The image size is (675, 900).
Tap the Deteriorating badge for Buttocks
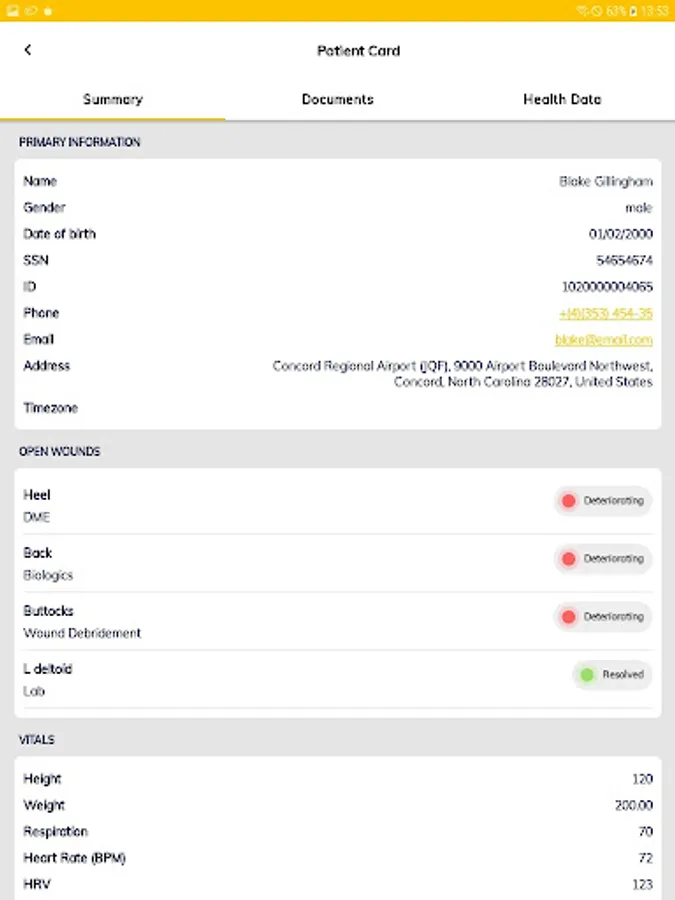pyautogui.click(x=603, y=616)
